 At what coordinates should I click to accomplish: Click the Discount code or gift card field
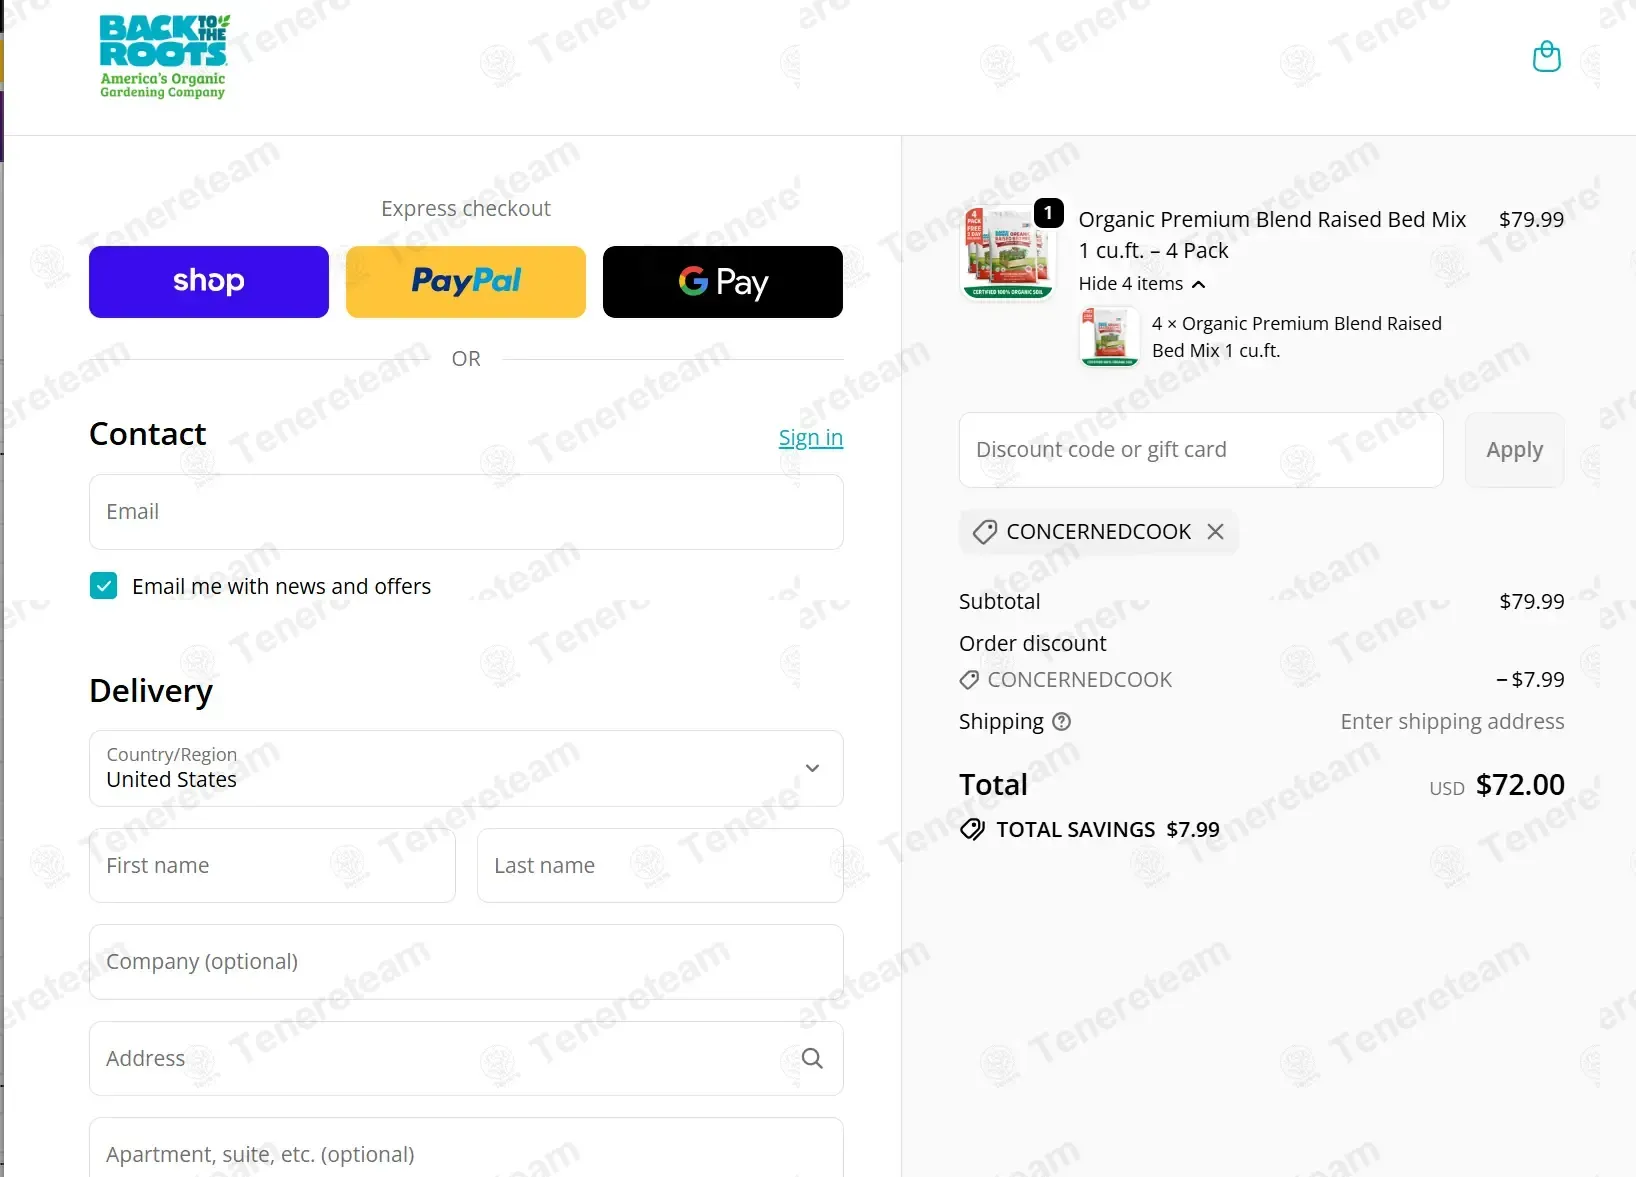click(x=1201, y=450)
